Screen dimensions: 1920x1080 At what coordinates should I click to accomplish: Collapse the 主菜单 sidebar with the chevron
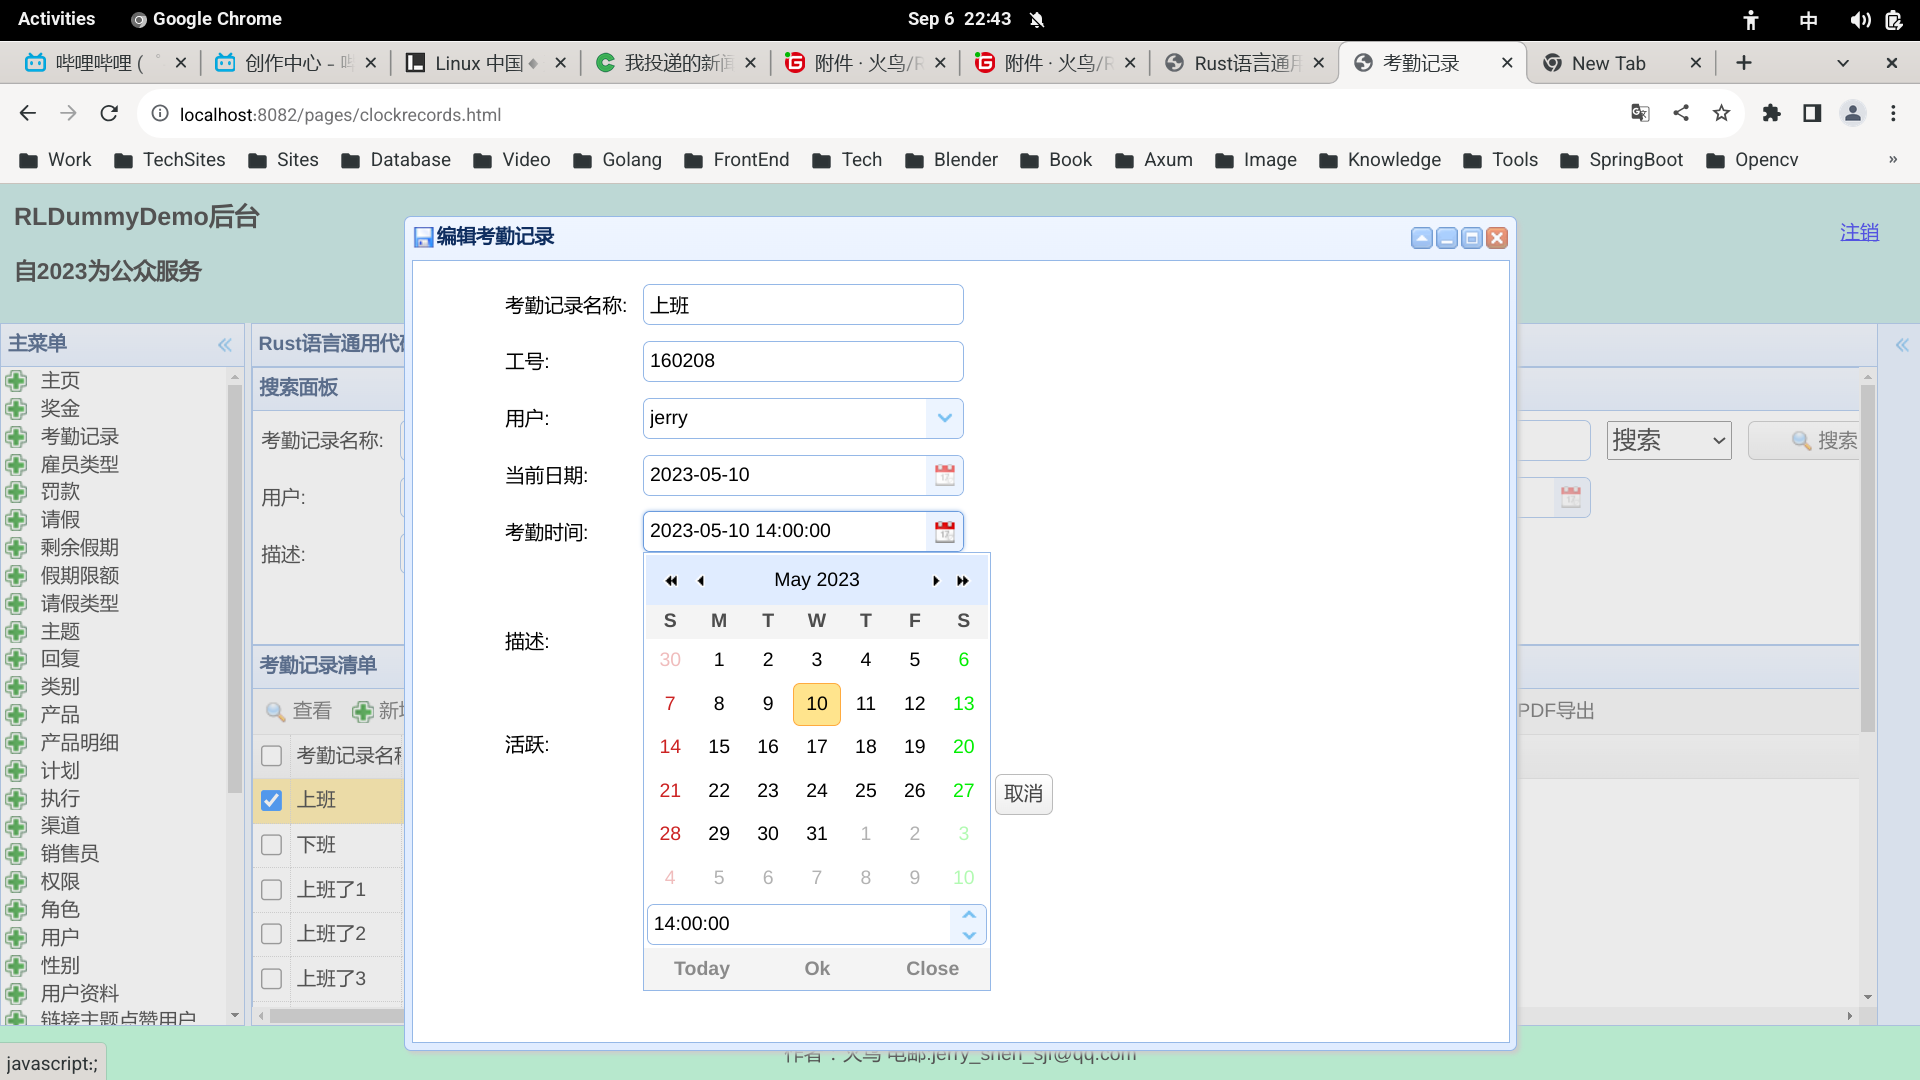224,344
